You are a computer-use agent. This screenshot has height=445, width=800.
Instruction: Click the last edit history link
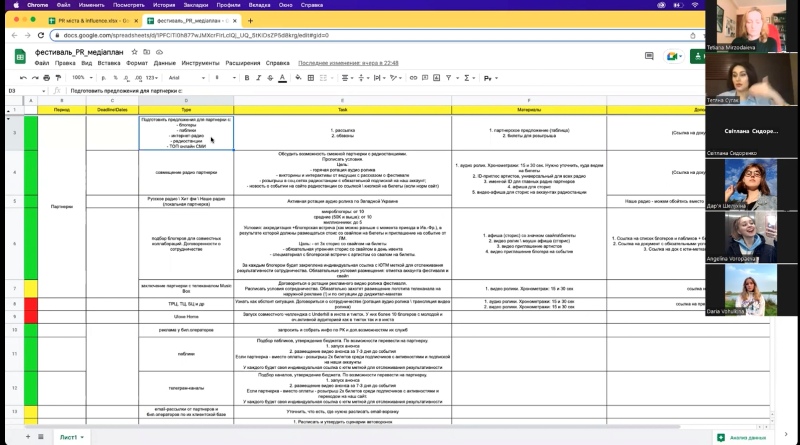click(346, 62)
